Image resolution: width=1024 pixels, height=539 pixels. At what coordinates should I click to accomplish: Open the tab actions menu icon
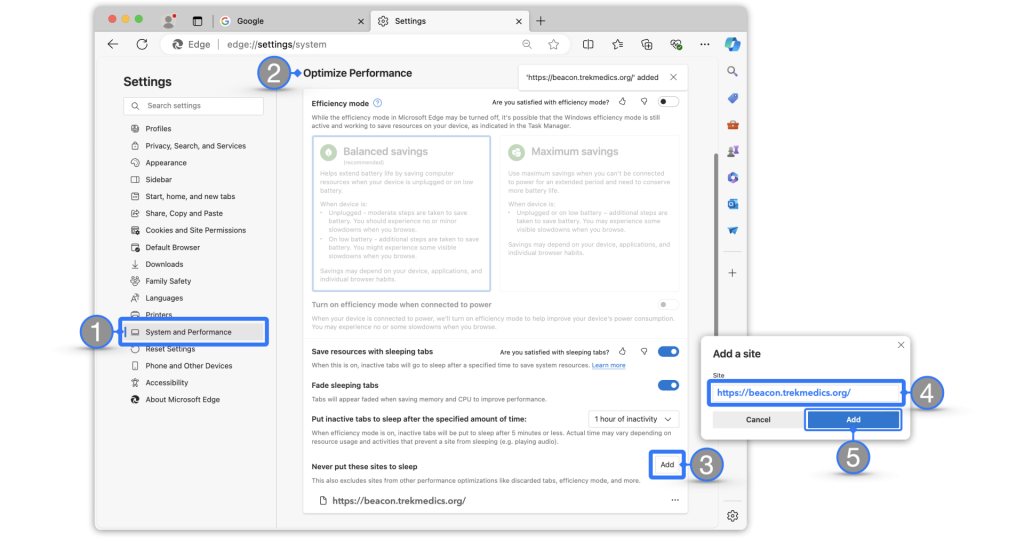(197, 21)
